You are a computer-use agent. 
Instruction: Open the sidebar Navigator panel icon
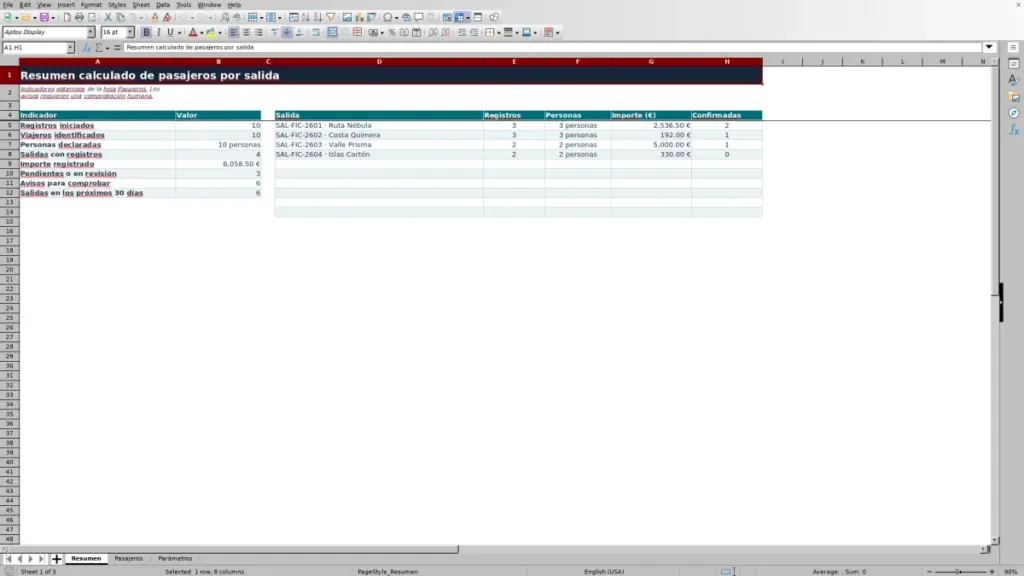[x=1014, y=114]
